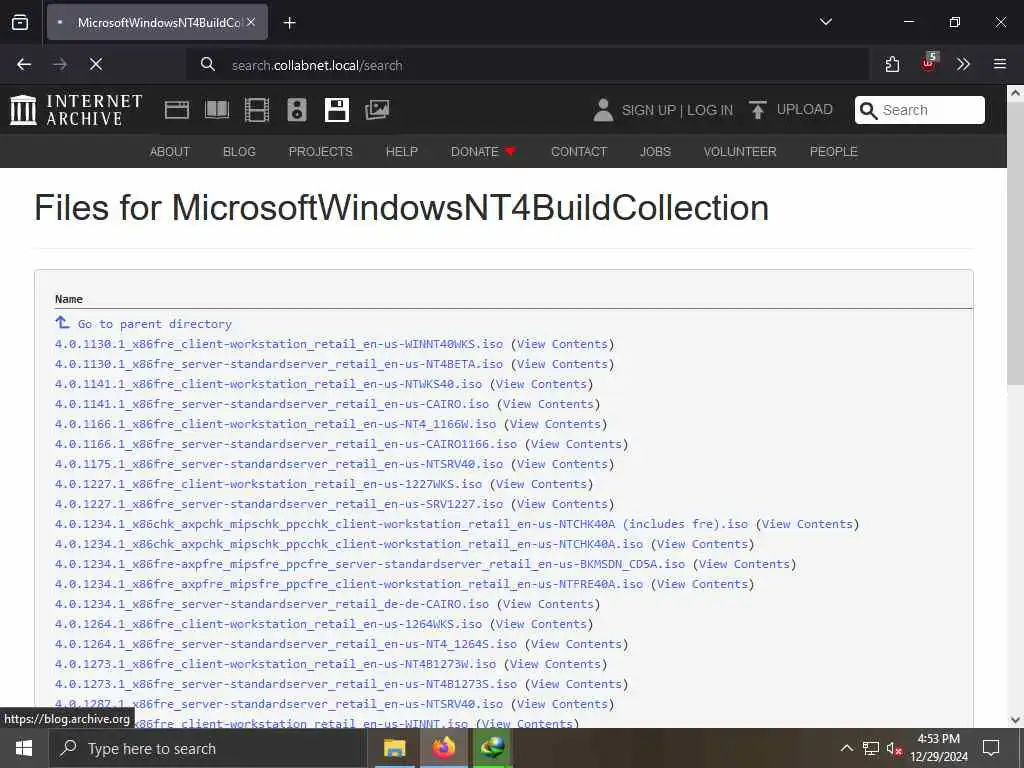Viewport: 1024px width, 768px height.
Task: Click the user avatar icon
Action: (x=603, y=110)
